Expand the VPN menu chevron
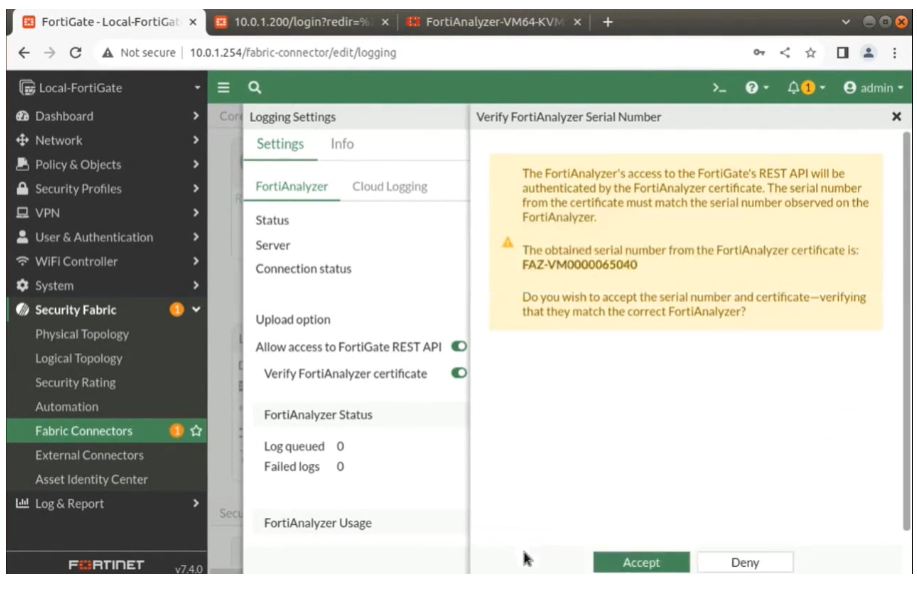Image resolution: width=917 pixels, height=593 pixels. (196, 213)
